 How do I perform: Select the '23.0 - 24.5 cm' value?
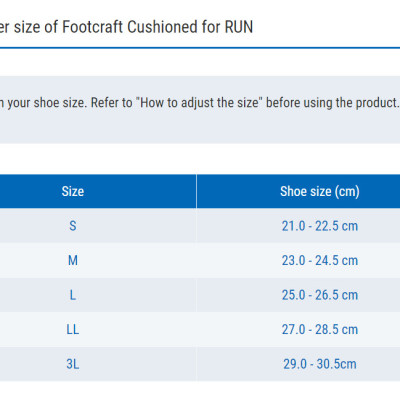click(x=320, y=260)
